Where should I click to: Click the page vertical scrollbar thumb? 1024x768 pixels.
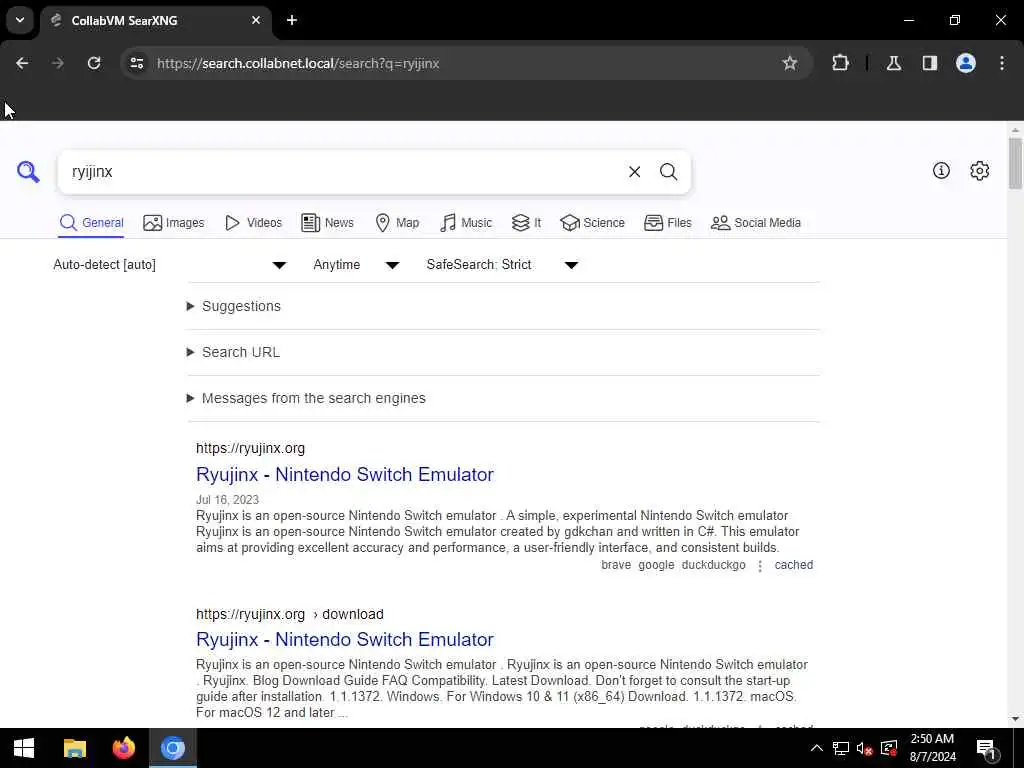pyautogui.click(x=1015, y=163)
